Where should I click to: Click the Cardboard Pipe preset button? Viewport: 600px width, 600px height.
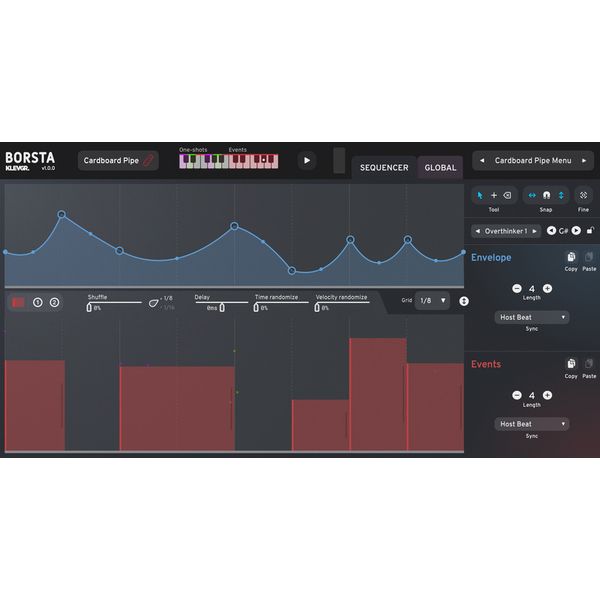[x=119, y=160]
